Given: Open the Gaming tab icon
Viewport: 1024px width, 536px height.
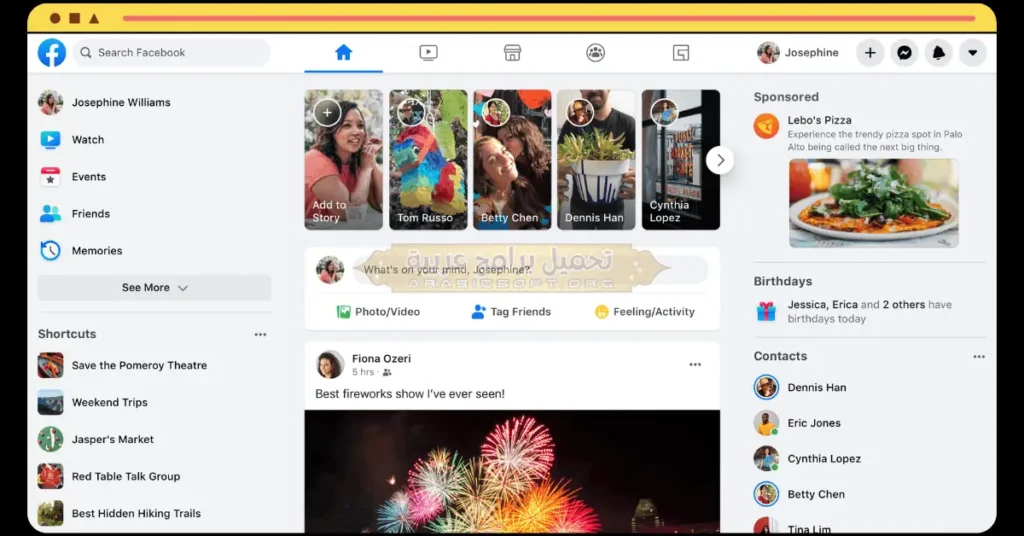Looking at the screenshot, I should (681, 53).
